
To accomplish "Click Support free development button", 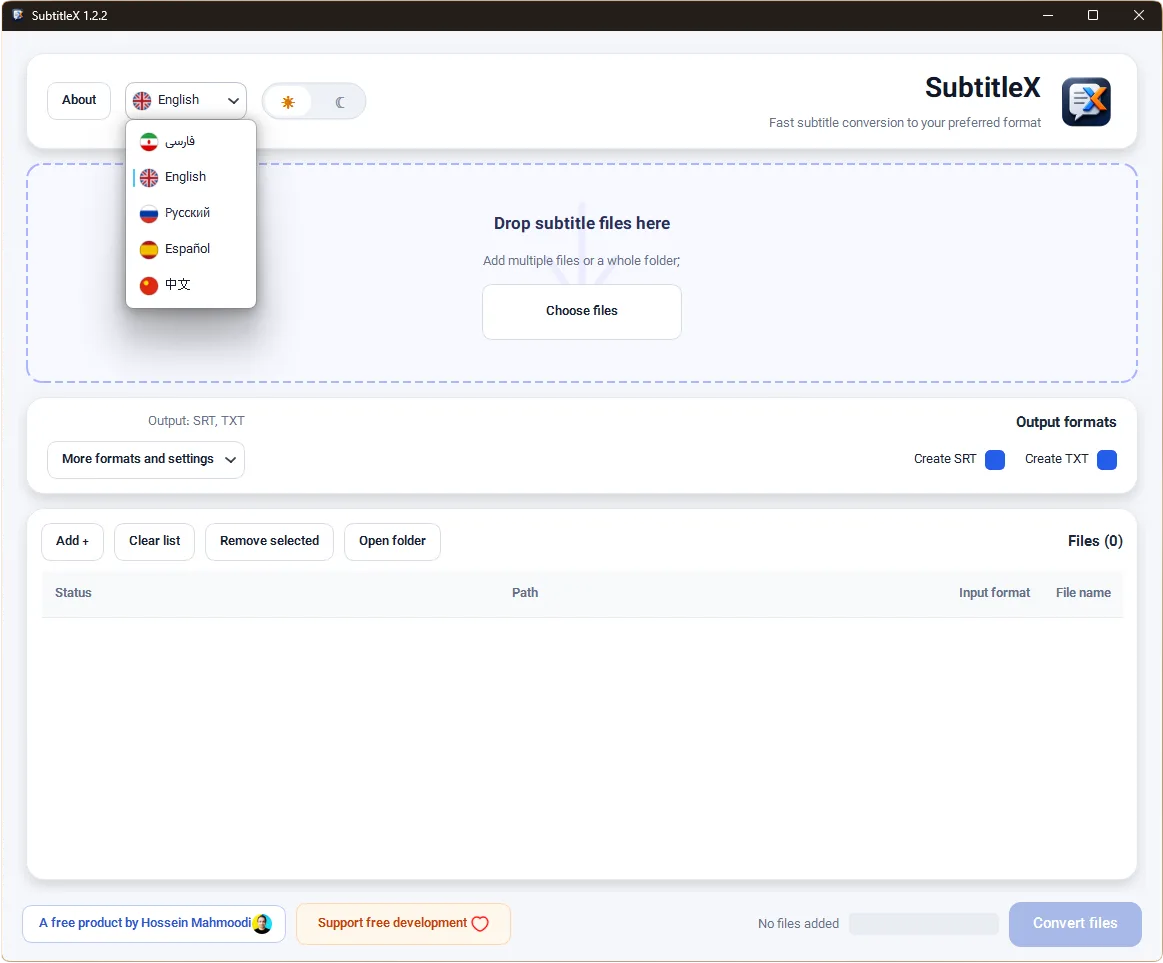I will pos(403,924).
